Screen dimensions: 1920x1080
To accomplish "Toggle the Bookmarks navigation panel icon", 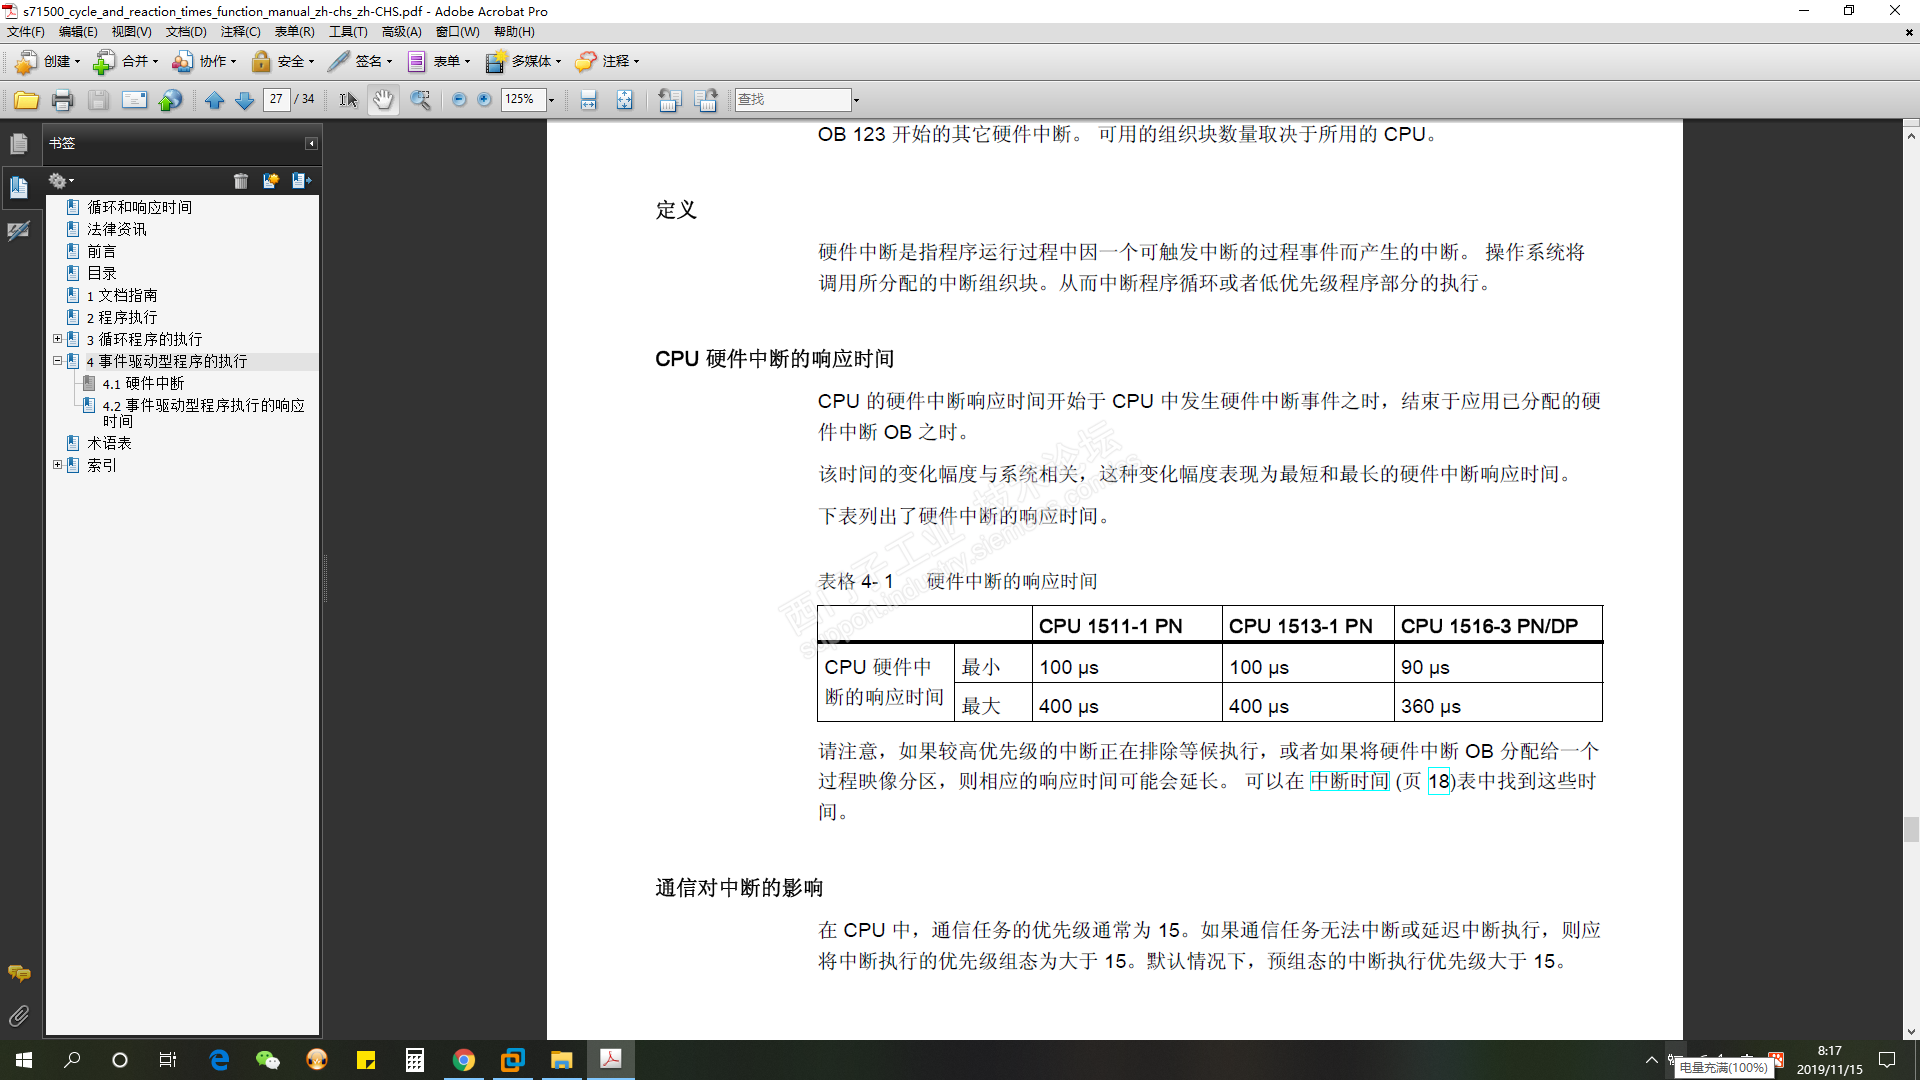I will click(18, 187).
